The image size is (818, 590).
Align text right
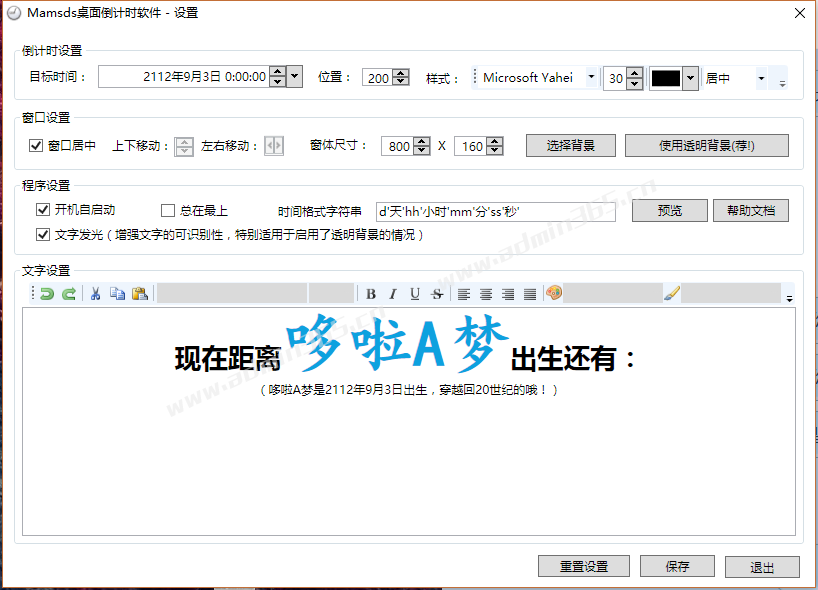[x=508, y=294]
